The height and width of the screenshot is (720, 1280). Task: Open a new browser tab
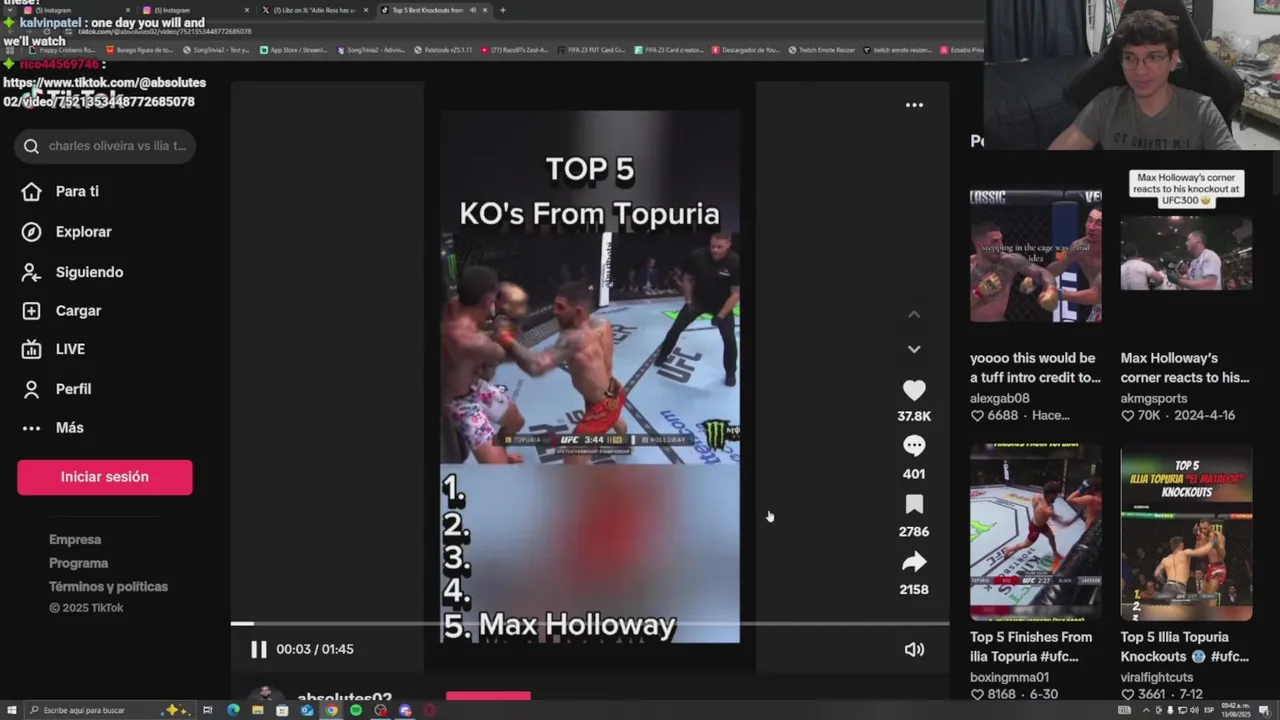tap(502, 10)
